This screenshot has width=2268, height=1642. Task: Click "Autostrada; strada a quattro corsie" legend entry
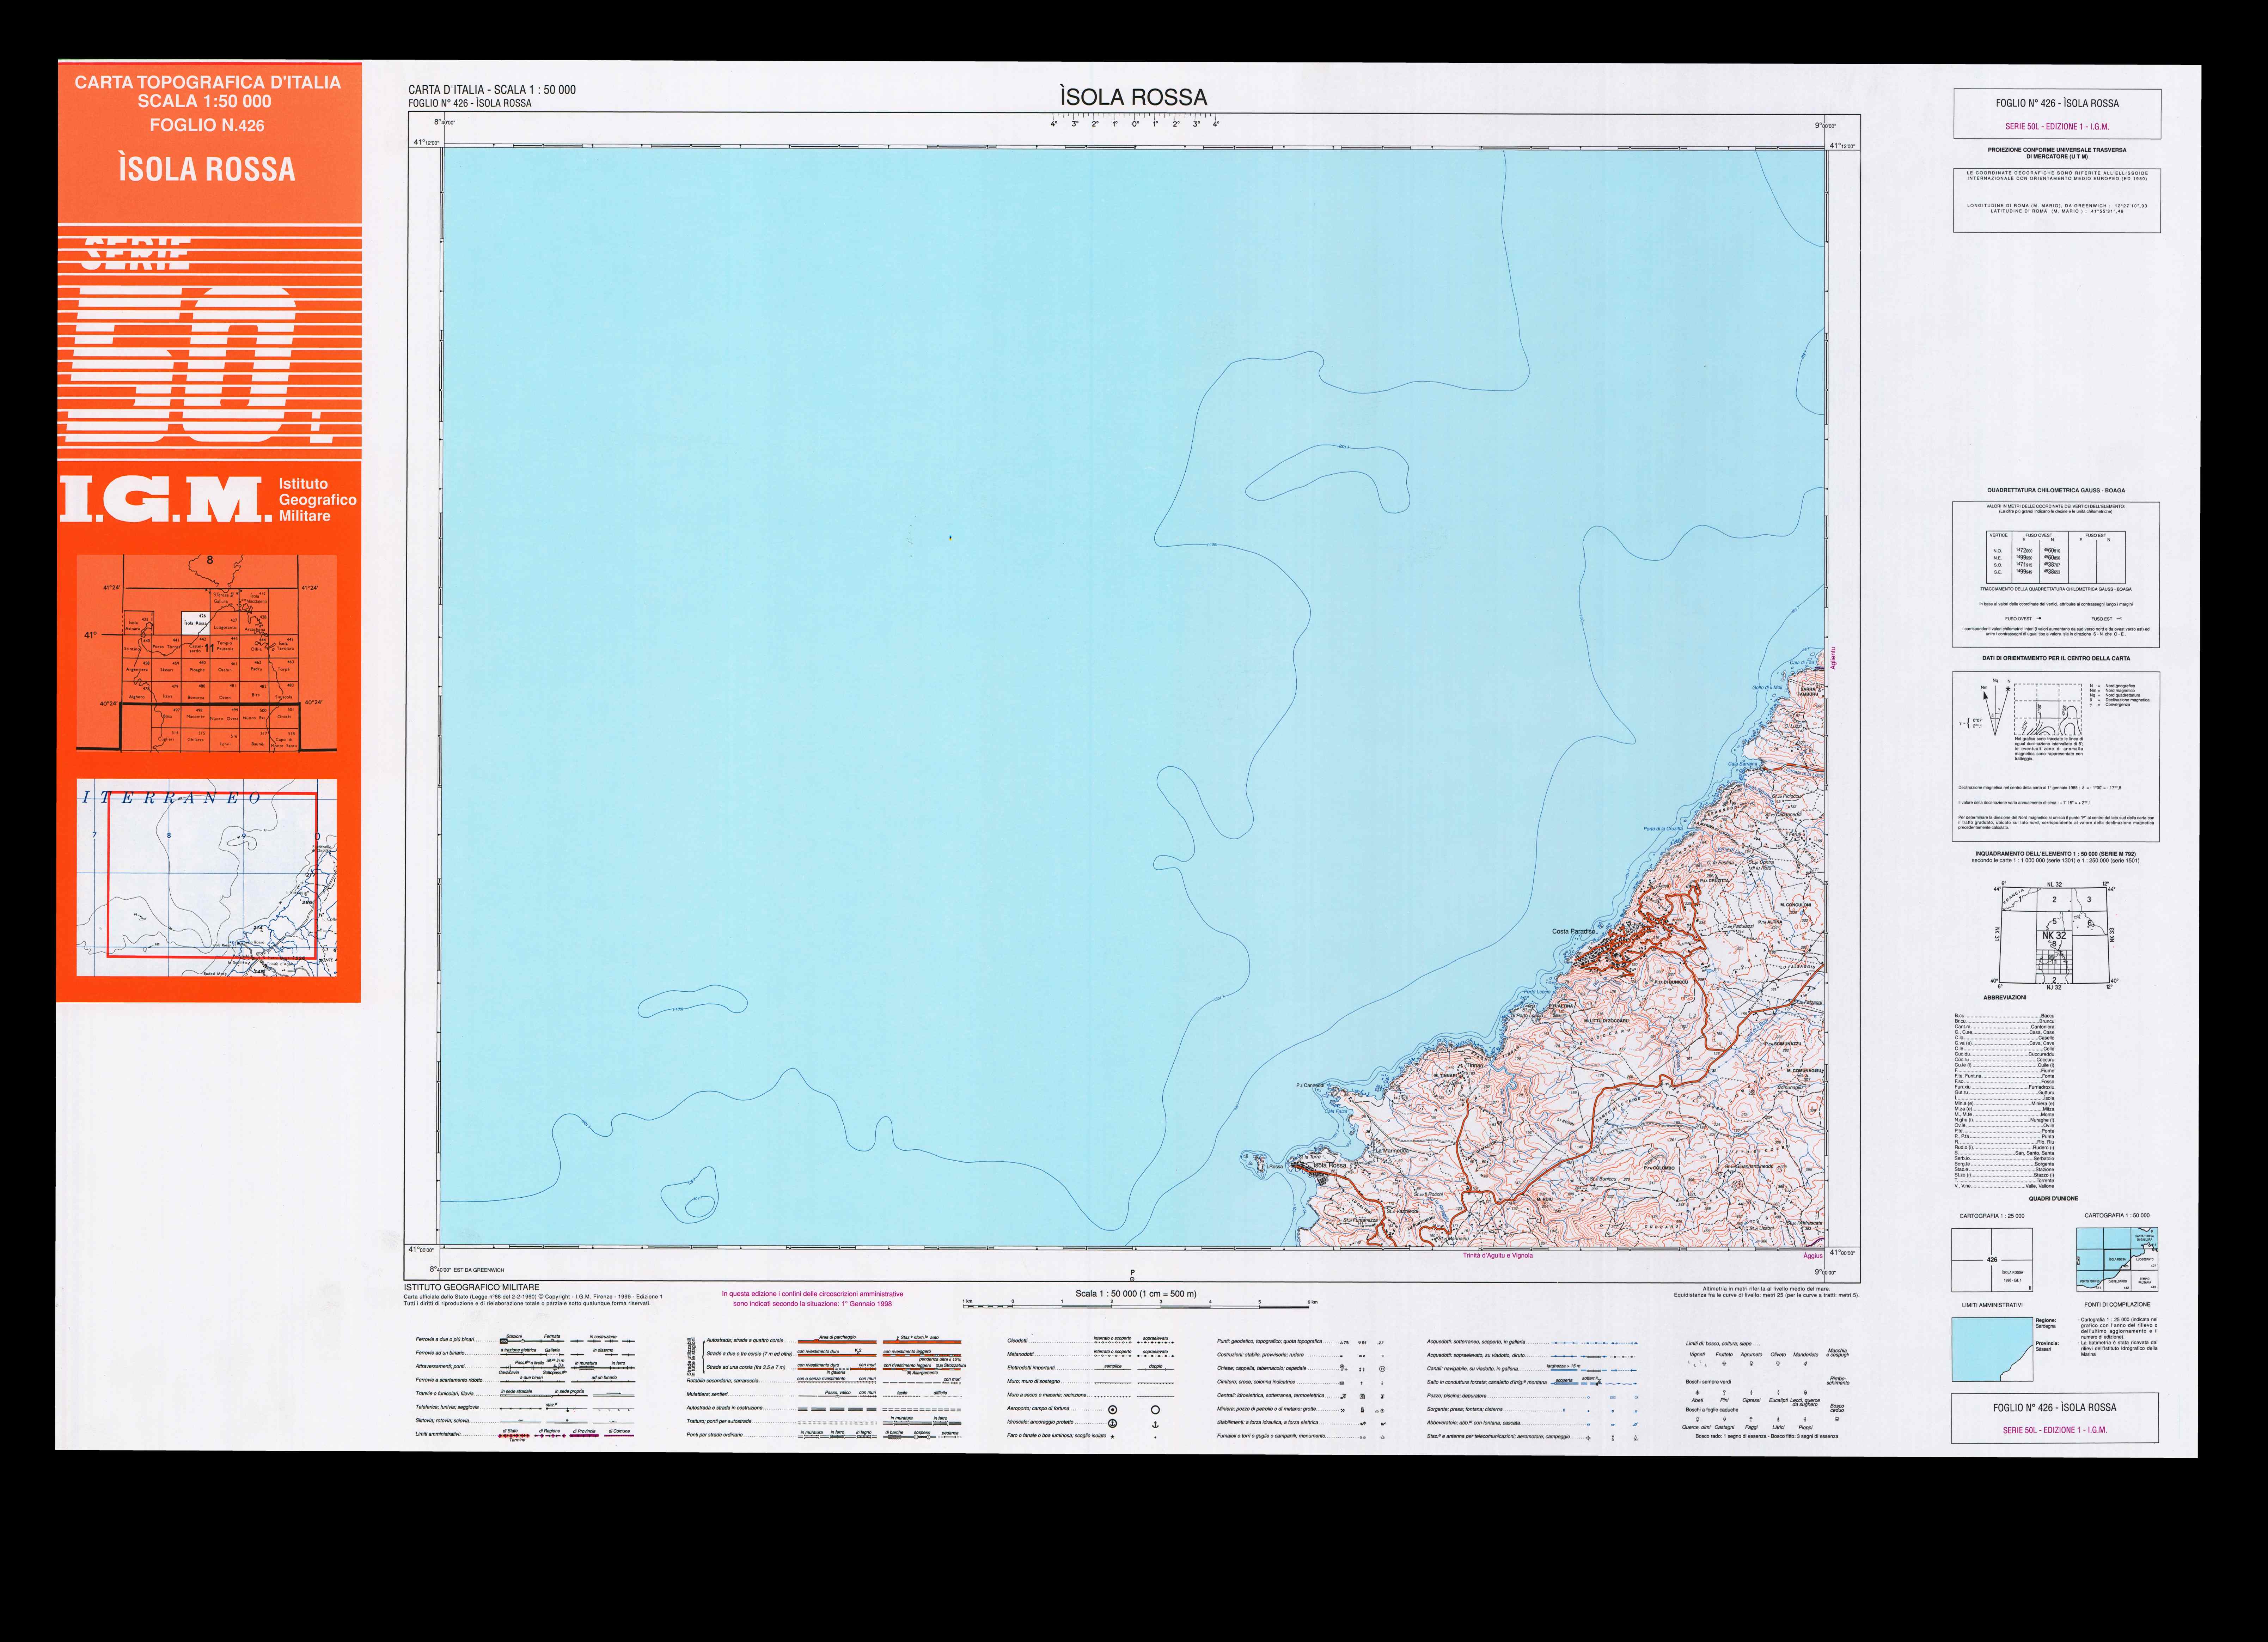(x=745, y=1340)
